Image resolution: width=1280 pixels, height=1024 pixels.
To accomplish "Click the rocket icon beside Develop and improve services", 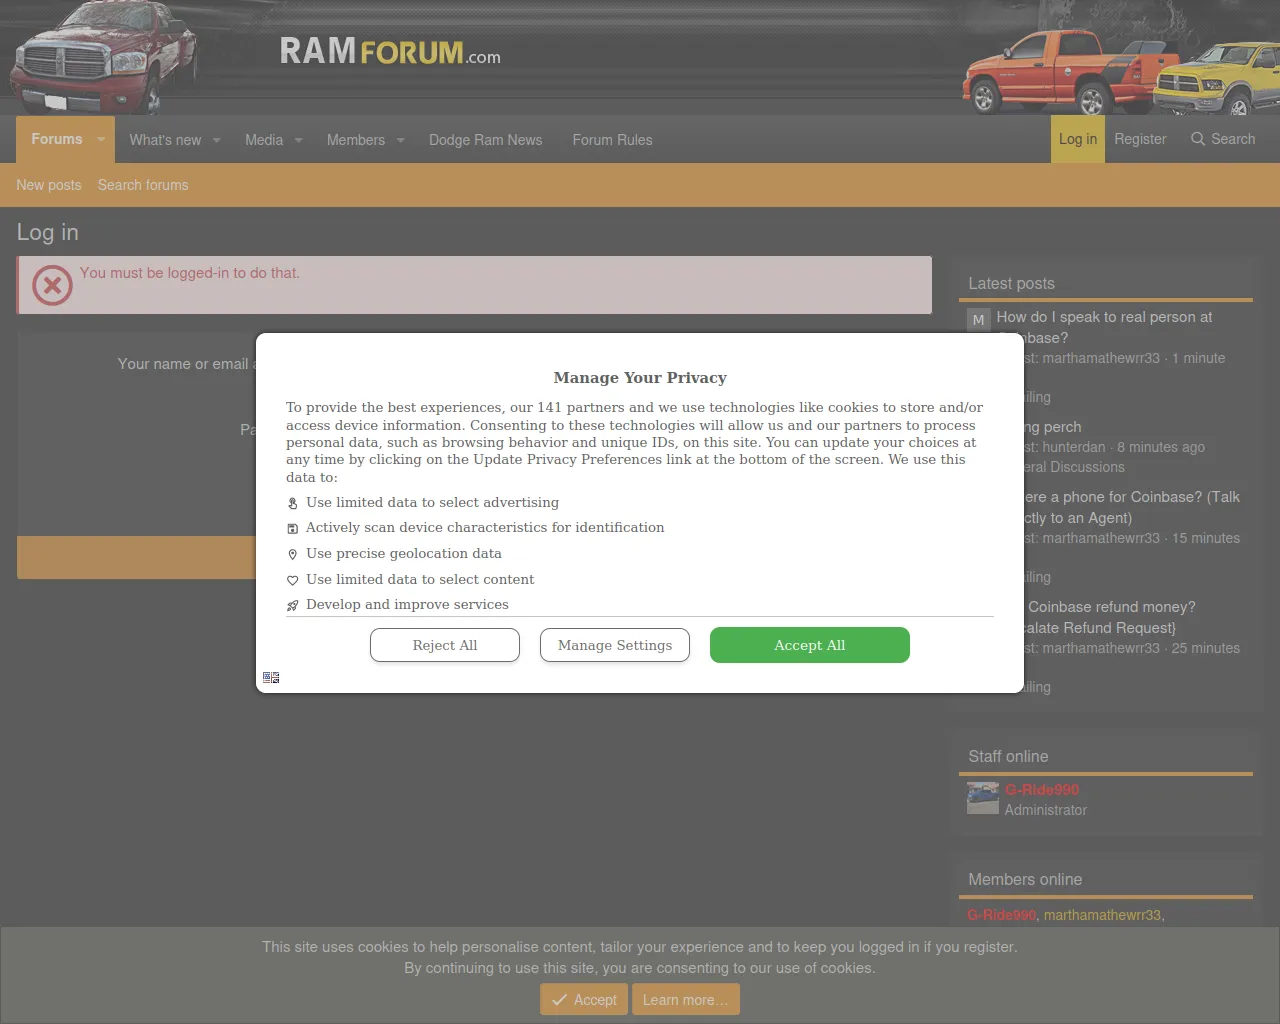I will pyautogui.click(x=293, y=605).
